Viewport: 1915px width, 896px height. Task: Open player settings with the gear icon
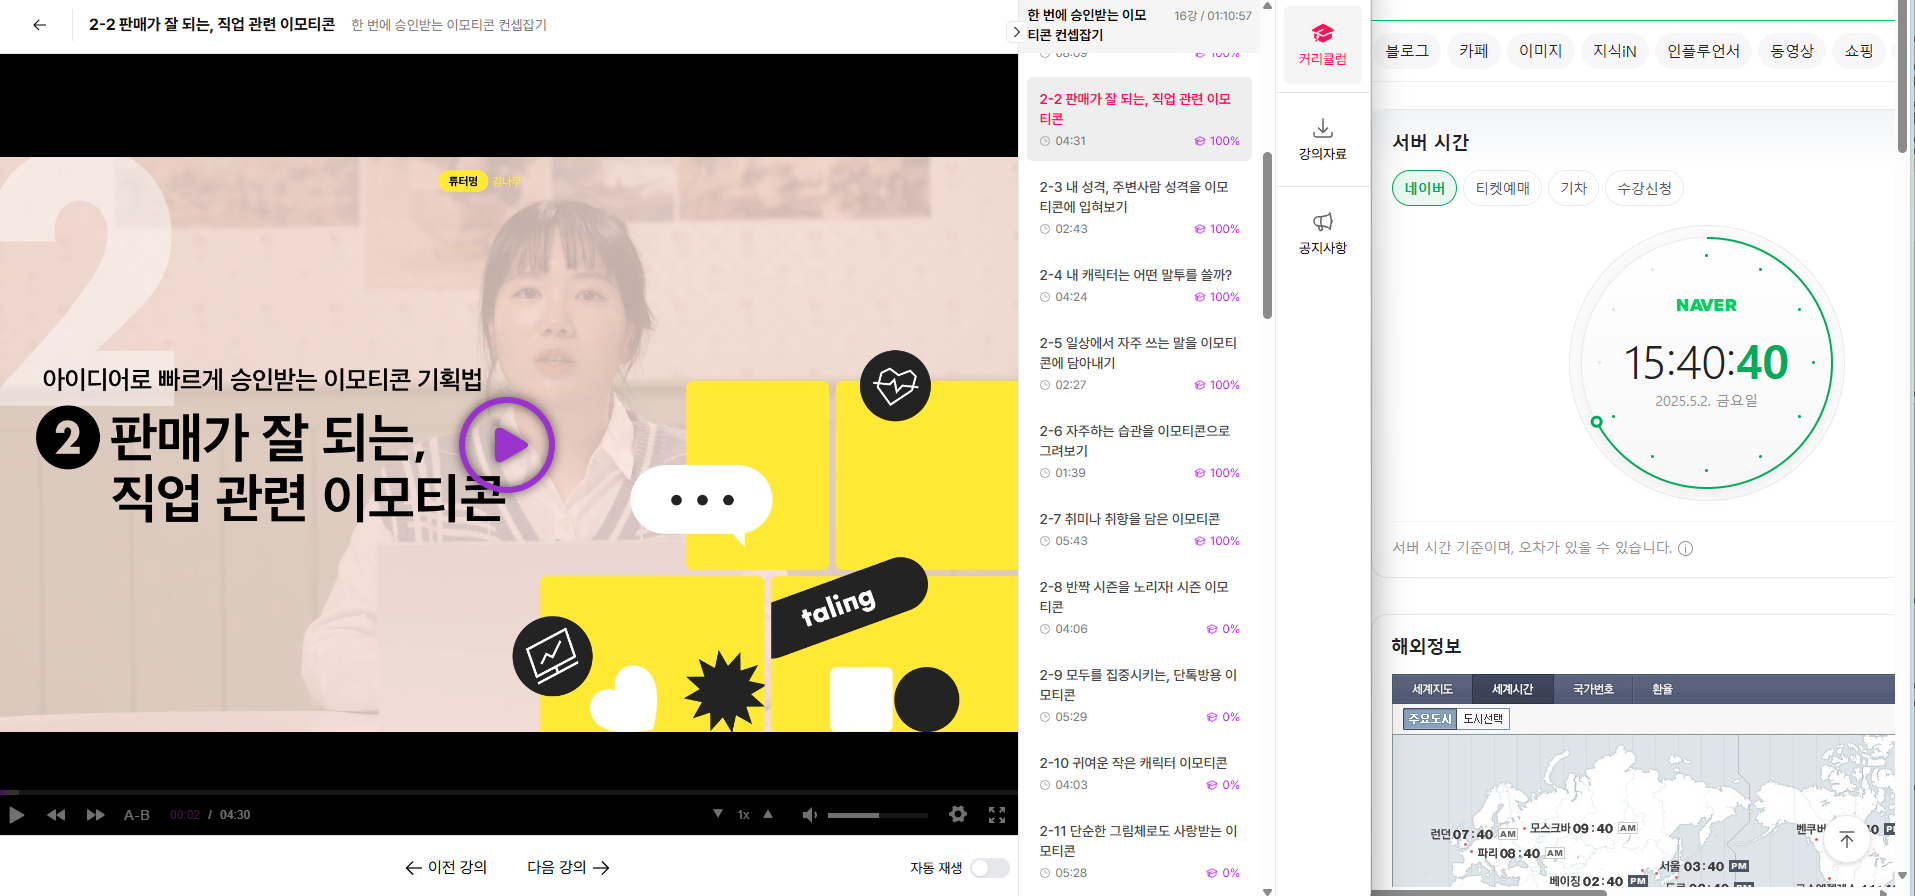click(x=958, y=814)
